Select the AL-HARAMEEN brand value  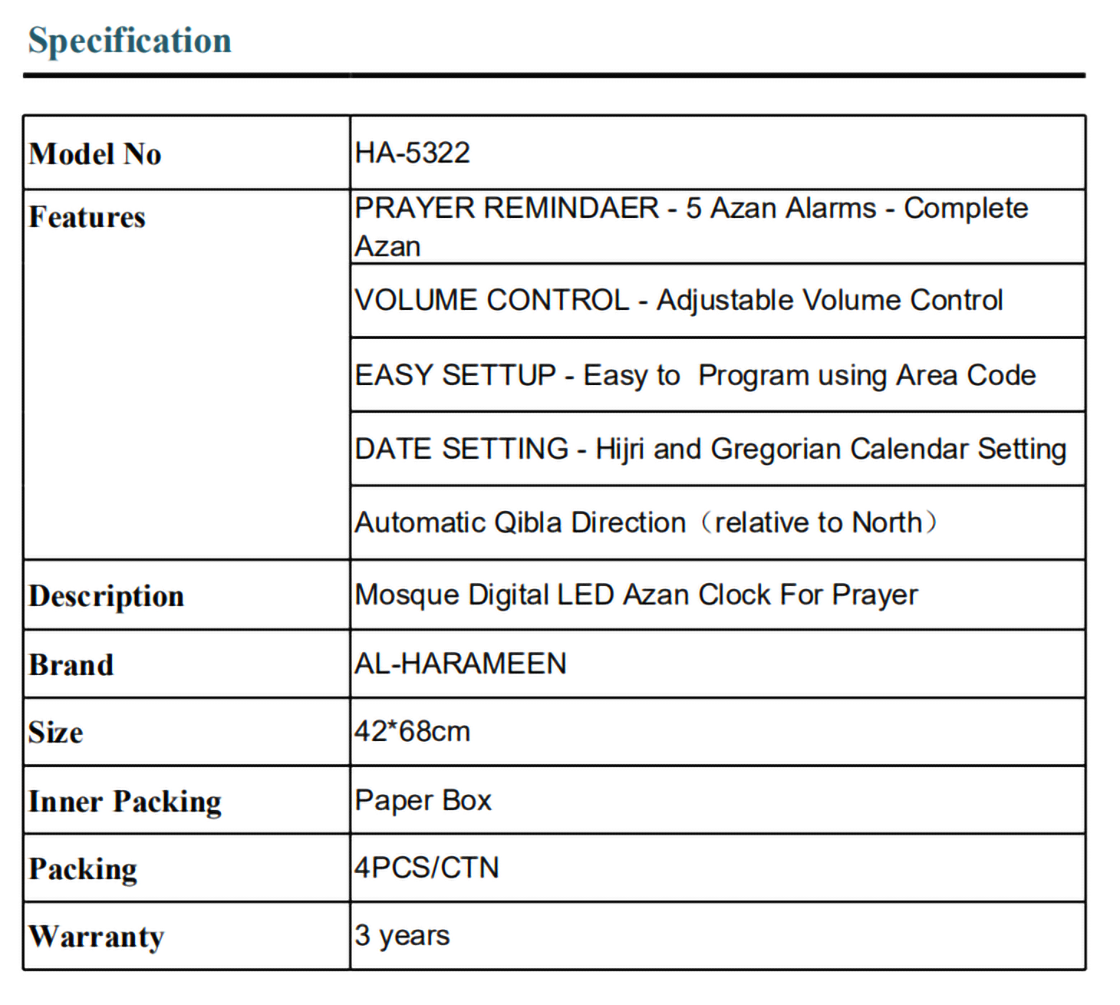point(460,663)
